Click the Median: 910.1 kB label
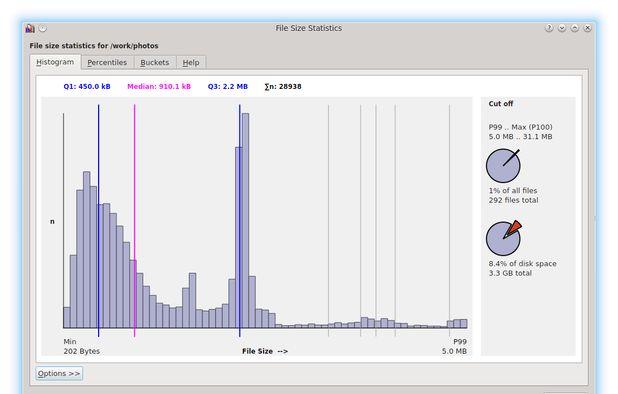This screenshot has width=618, height=394. click(159, 86)
